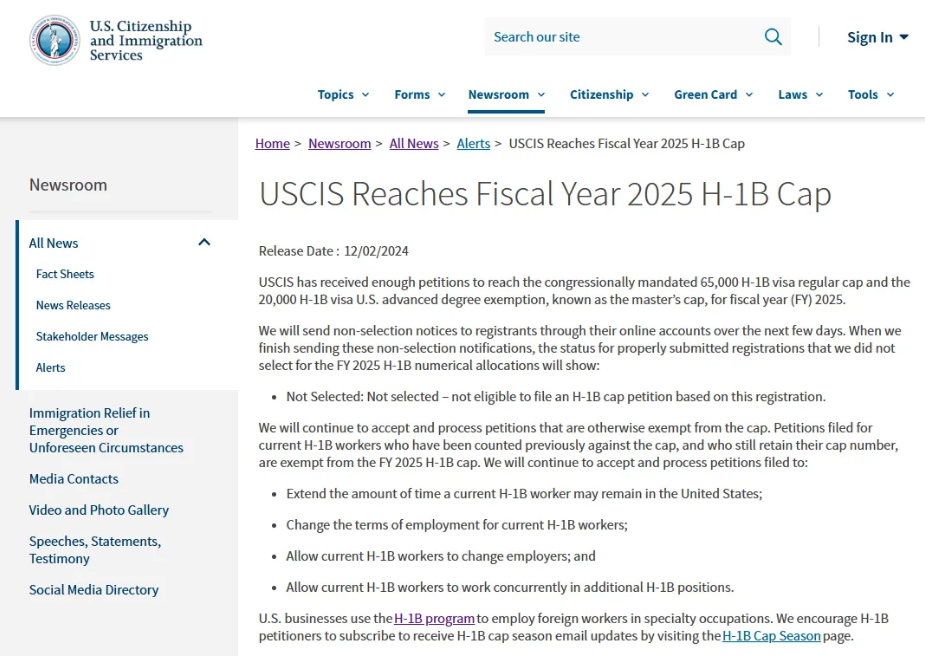Click the magnifying glass search icon
Viewport: 925px width, 659px height.
(x=773, y=37)
